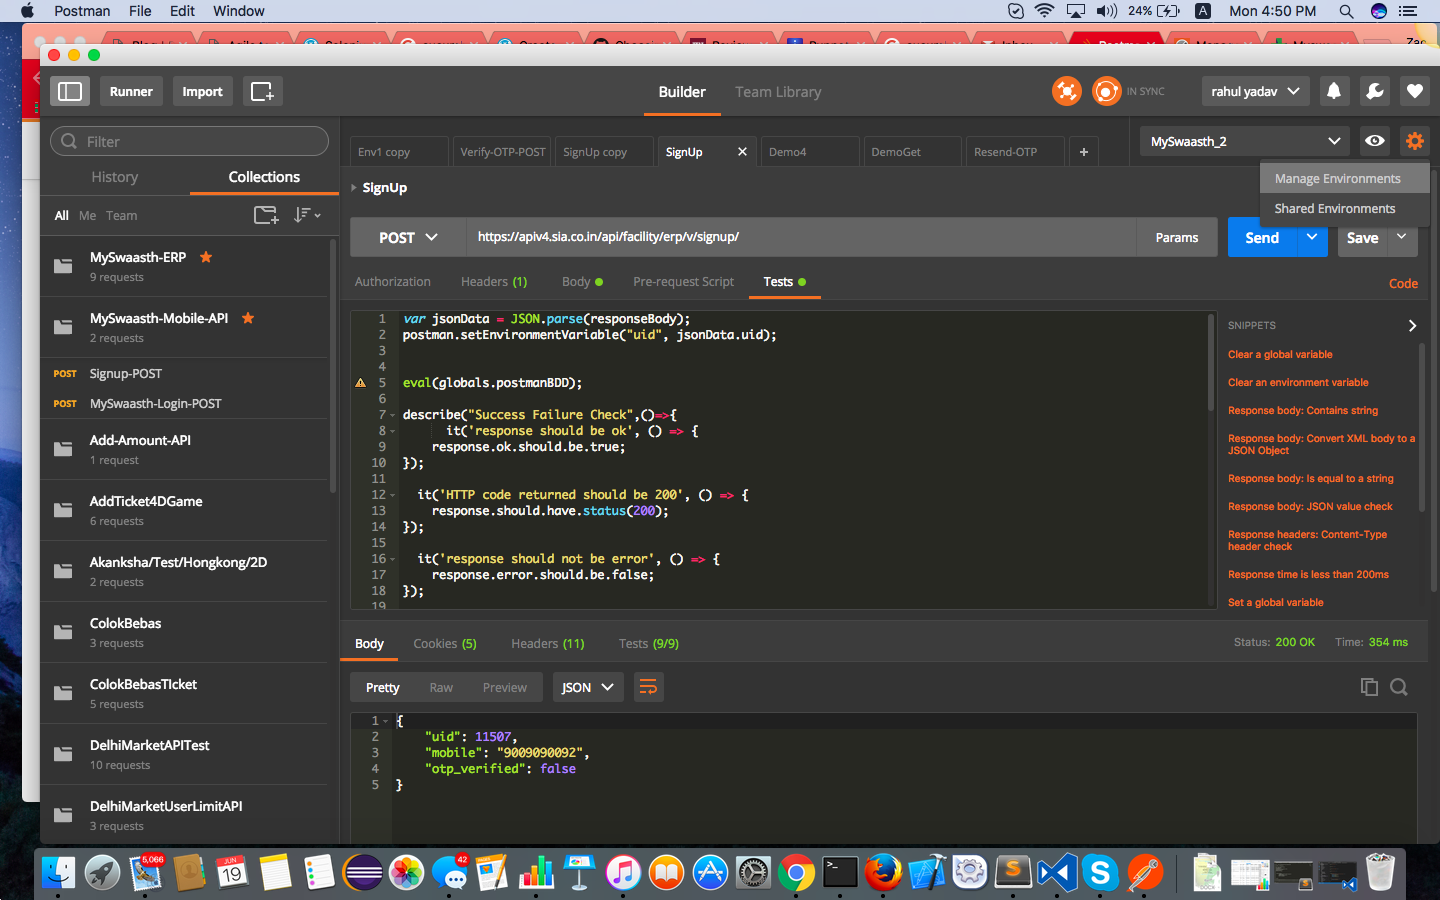The height and width of the screenshot is (900, 1440).
Task: Open collections sort order dropdown
Action: click(307, 215)
